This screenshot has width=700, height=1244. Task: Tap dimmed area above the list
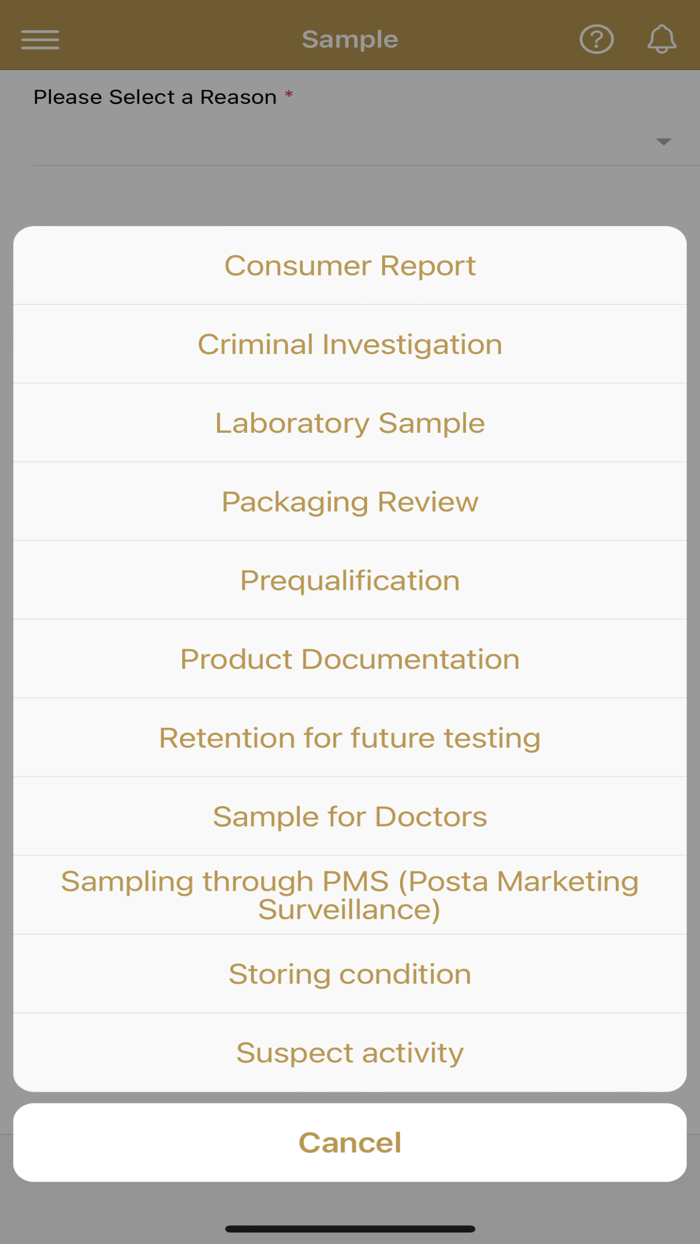point(350,197)
